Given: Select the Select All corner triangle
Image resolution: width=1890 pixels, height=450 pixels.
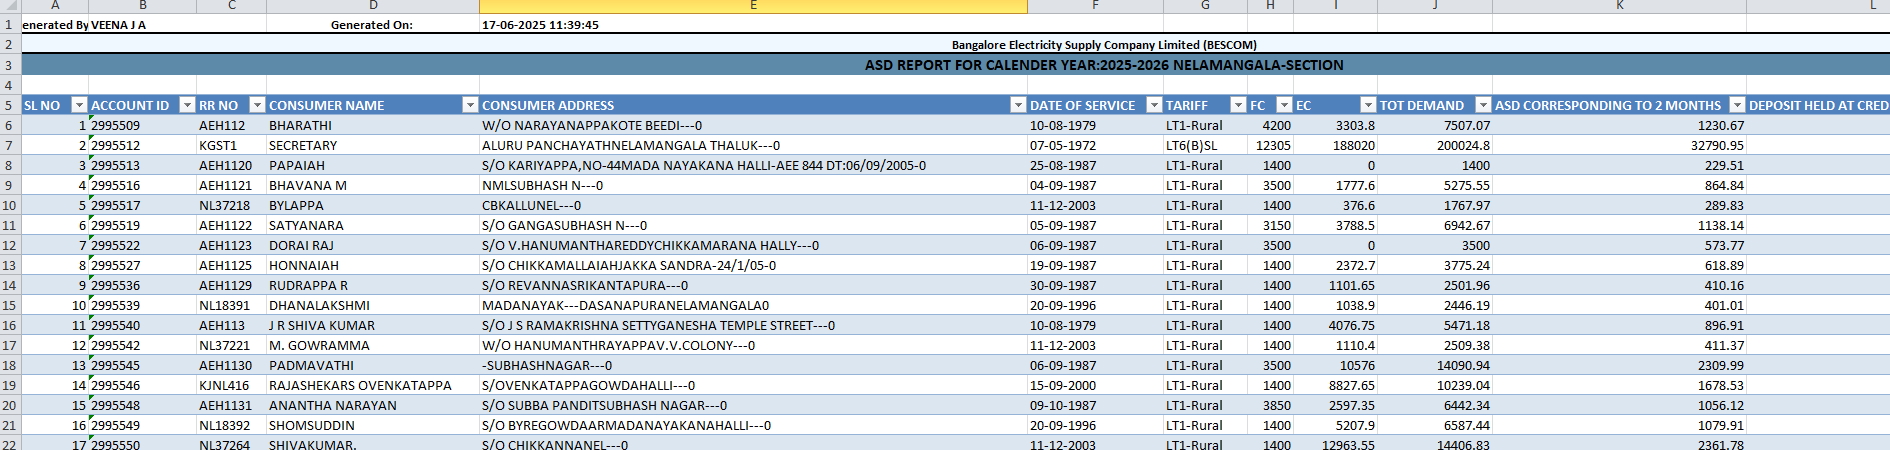Looking at the screenshot, I should tap(10, 6).
